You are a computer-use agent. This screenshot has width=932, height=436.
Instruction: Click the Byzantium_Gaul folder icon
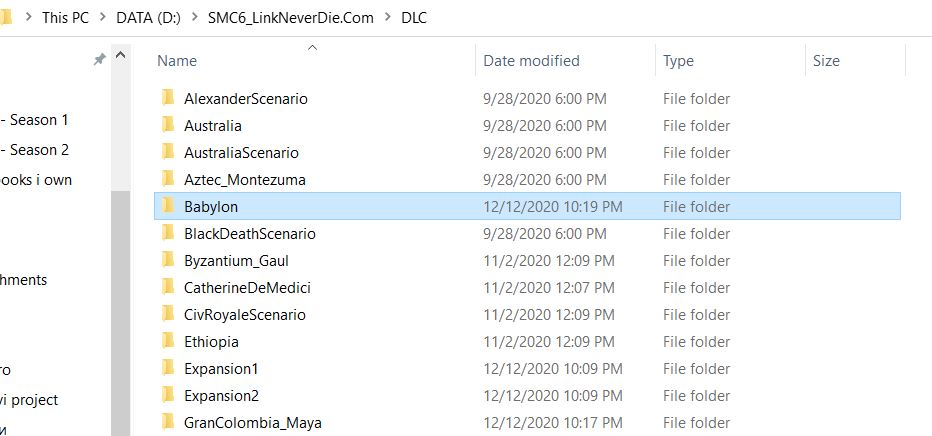pos(167,261)
